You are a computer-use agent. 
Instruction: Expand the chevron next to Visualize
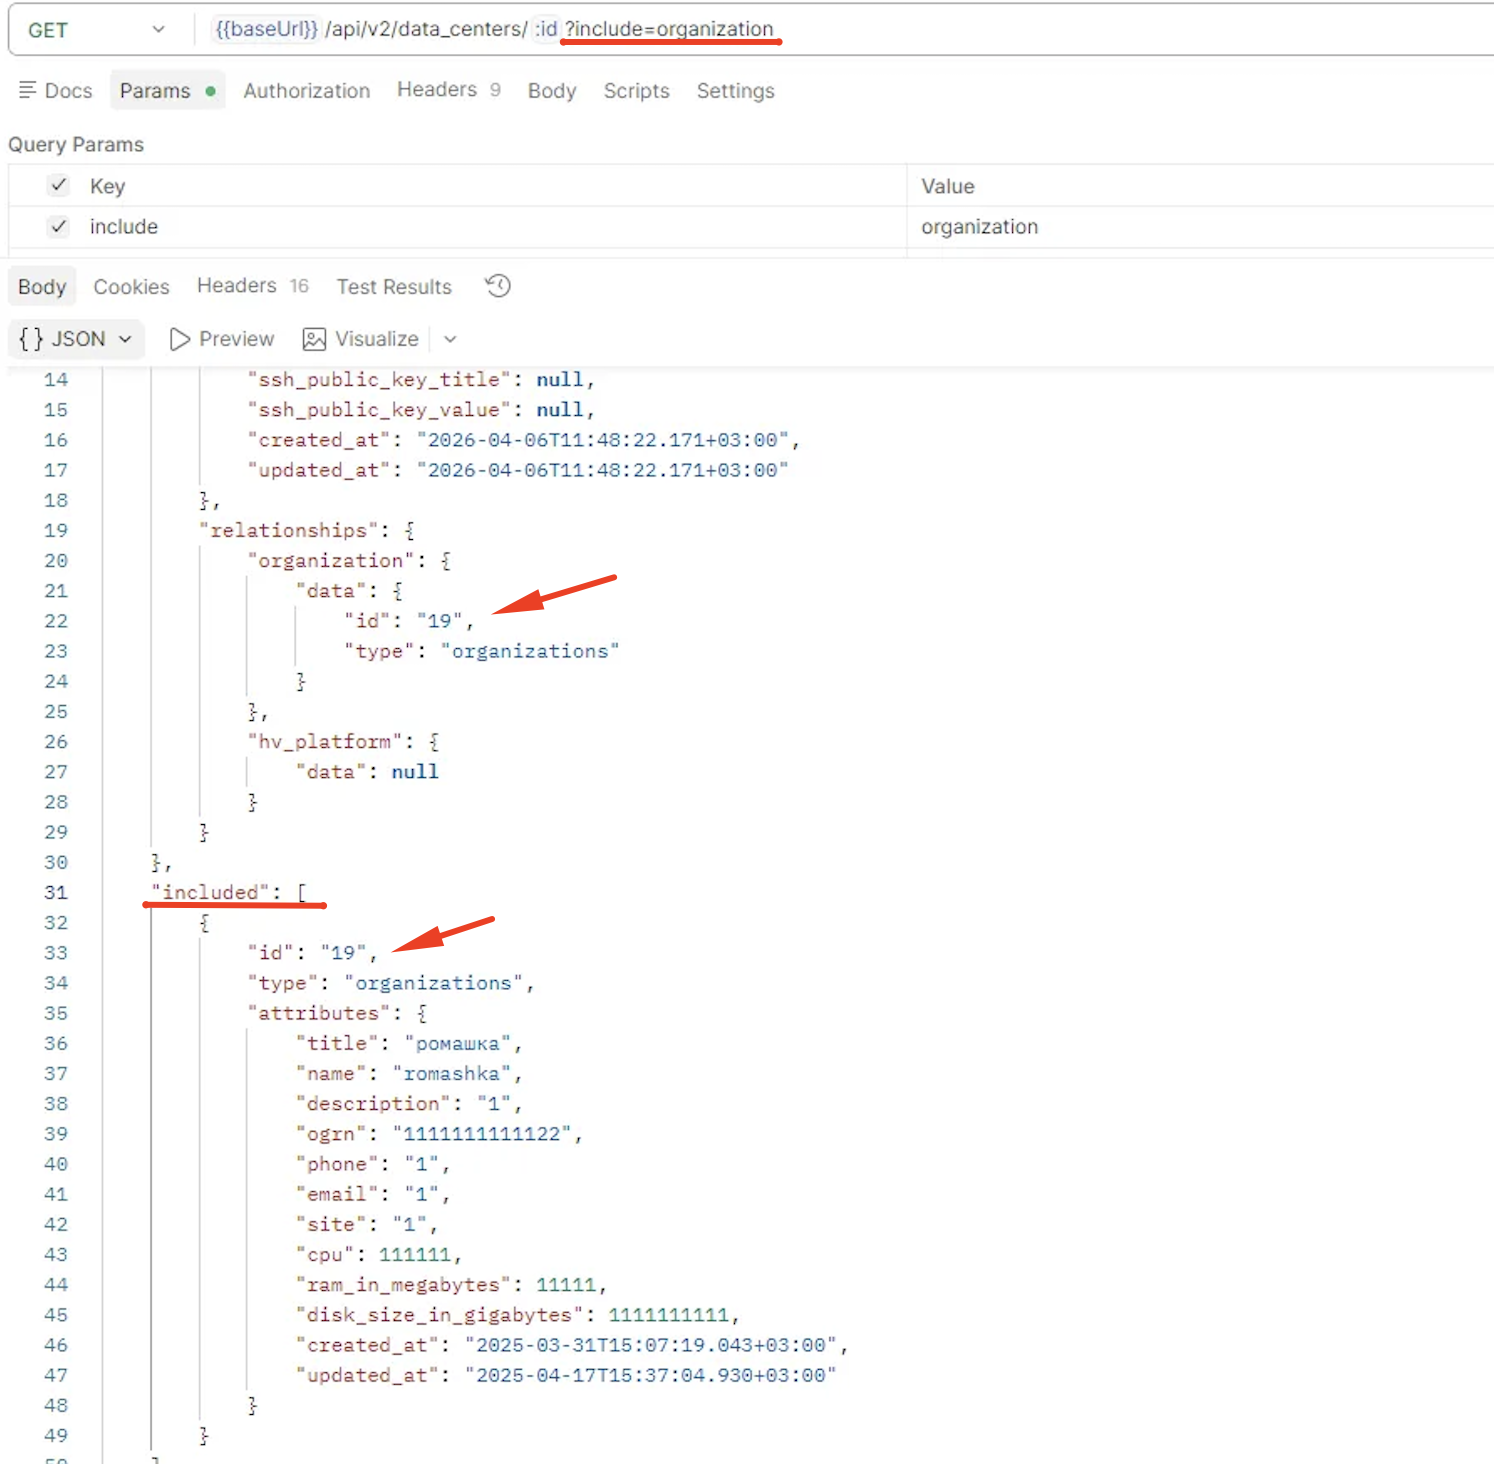(450, 339)
